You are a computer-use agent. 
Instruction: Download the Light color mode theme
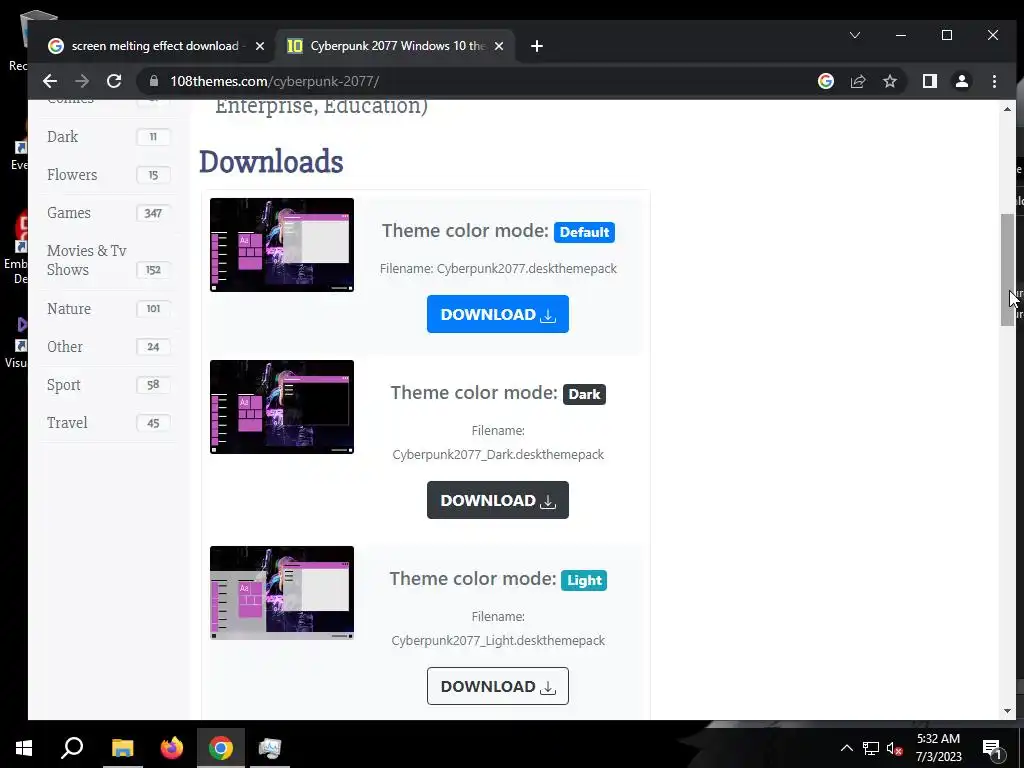pos(498,686)
